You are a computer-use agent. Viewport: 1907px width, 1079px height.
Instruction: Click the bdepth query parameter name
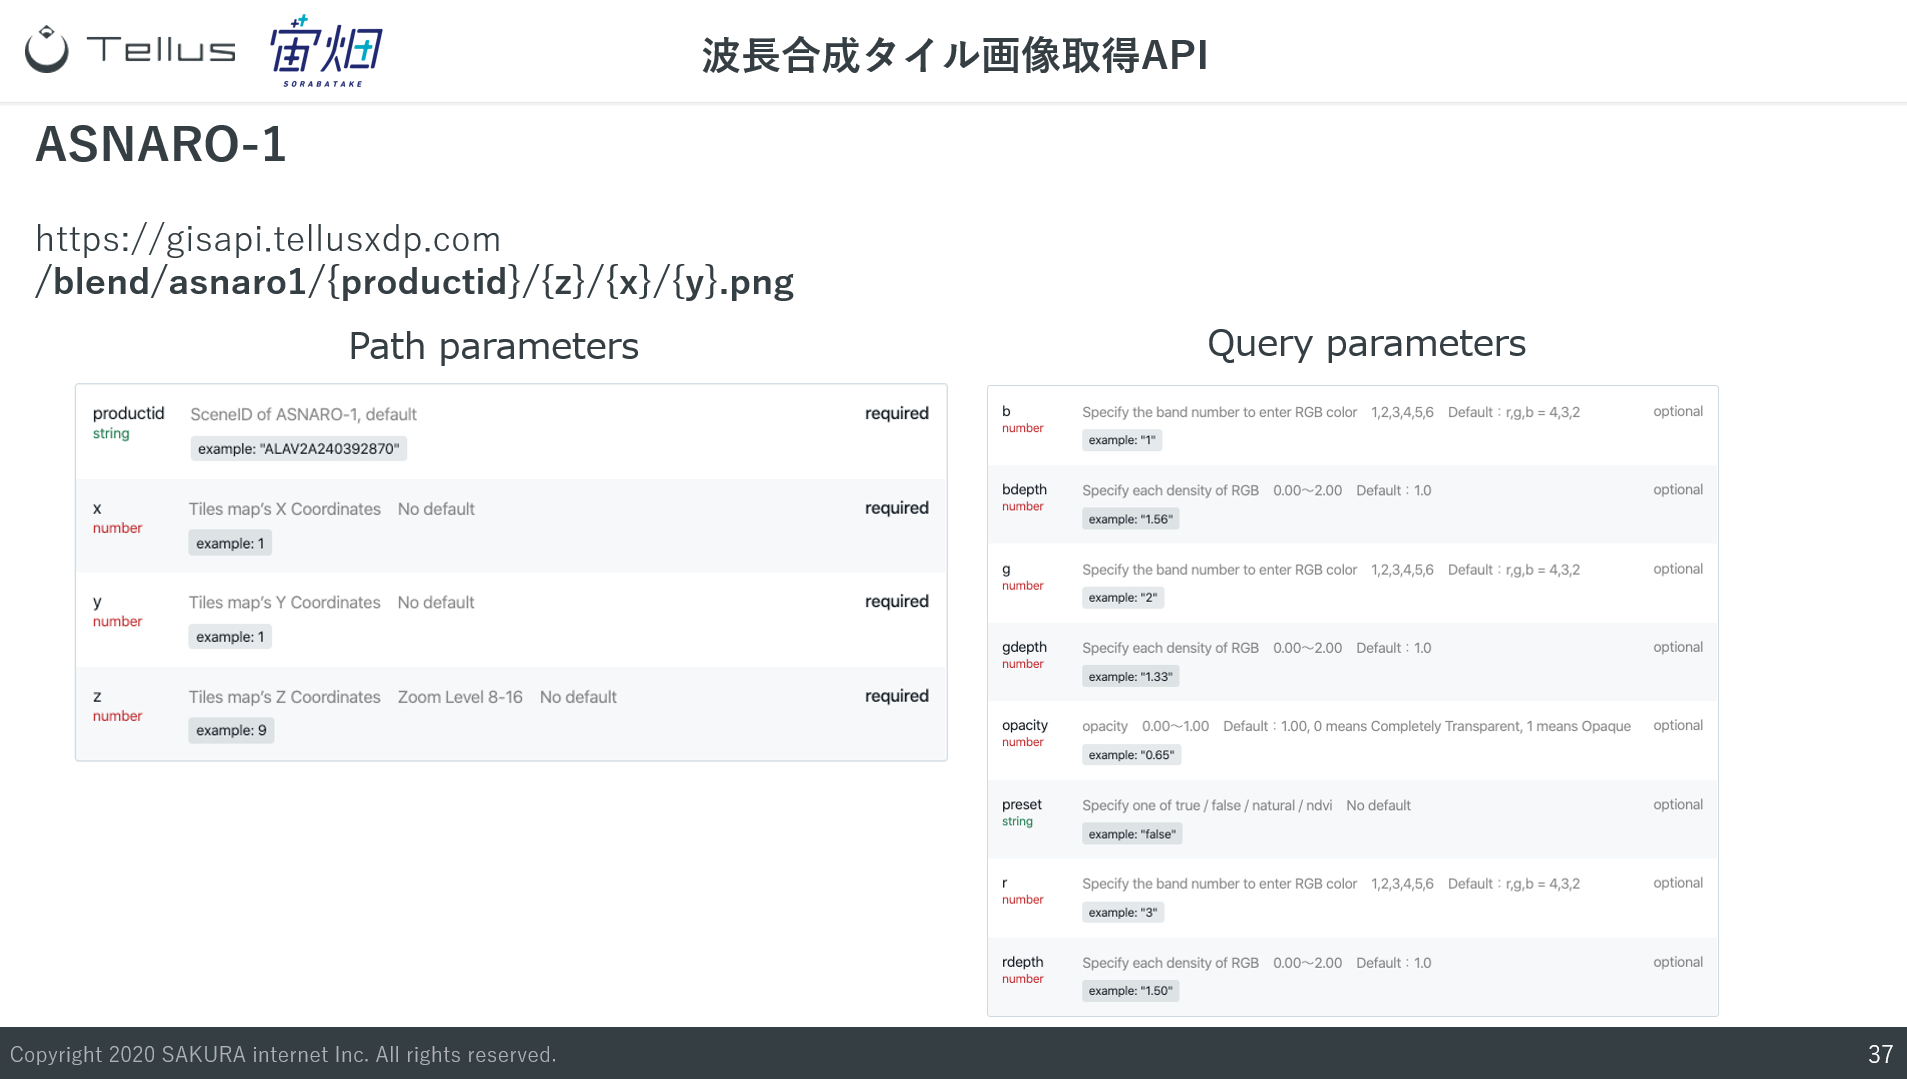tap(1024, 489)
